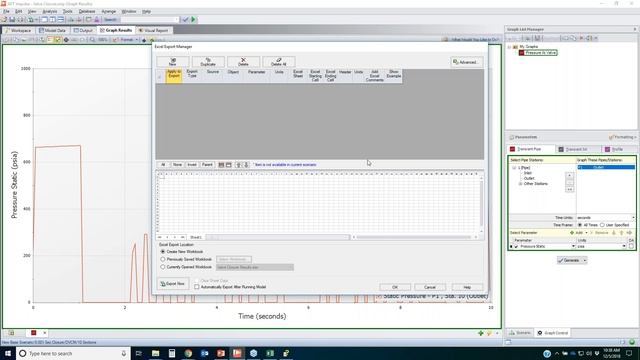640x360 pixels.
Task: Open the Advanced options in Excel Export Manager
Action: (x=466, y=62)
